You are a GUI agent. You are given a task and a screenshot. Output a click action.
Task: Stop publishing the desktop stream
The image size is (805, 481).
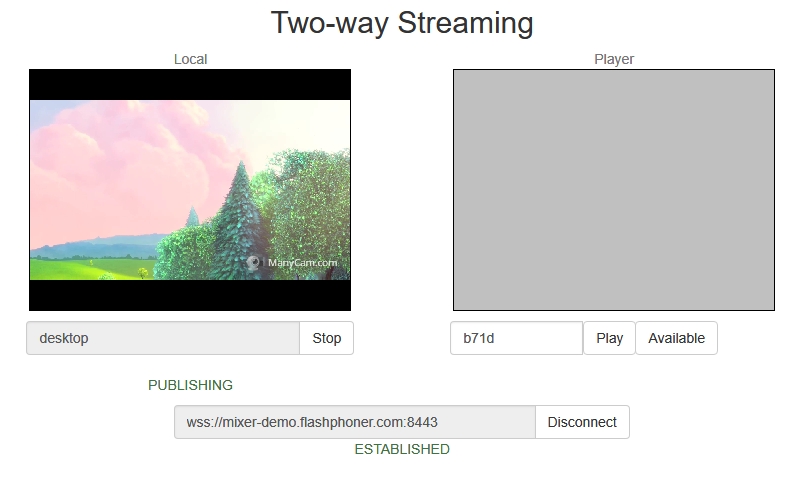tap(327, 338)
